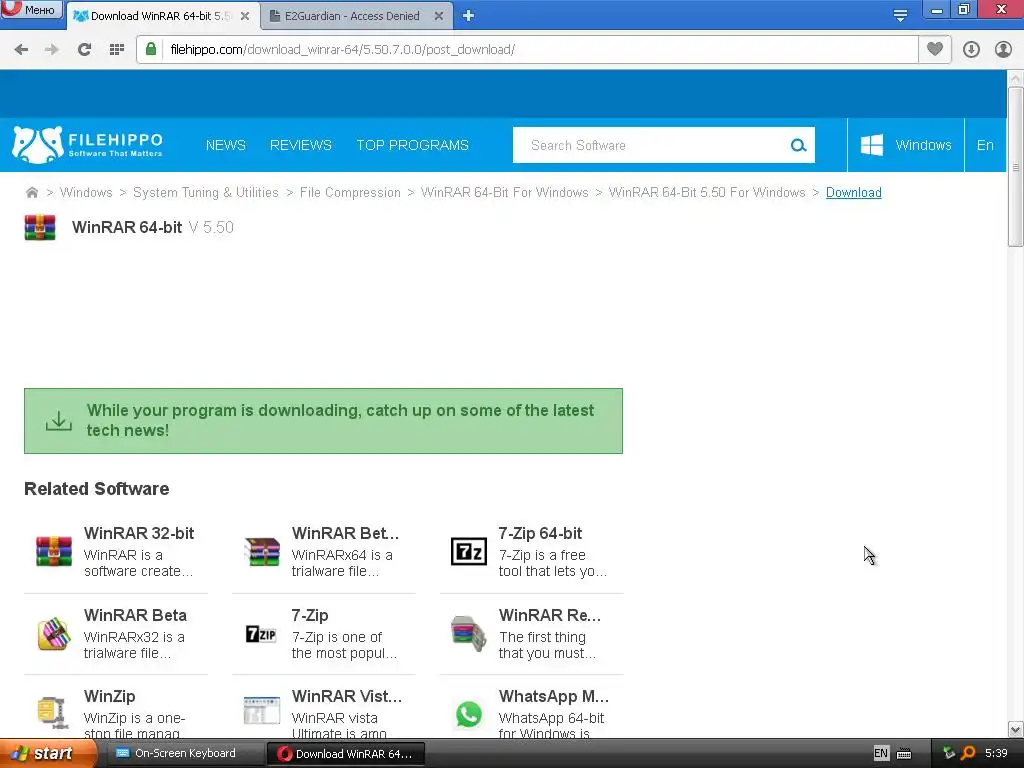This screenshot has width=1024, height=768.
Task: Click the EN language indicator in tray
Action: [x=880, y=754]
